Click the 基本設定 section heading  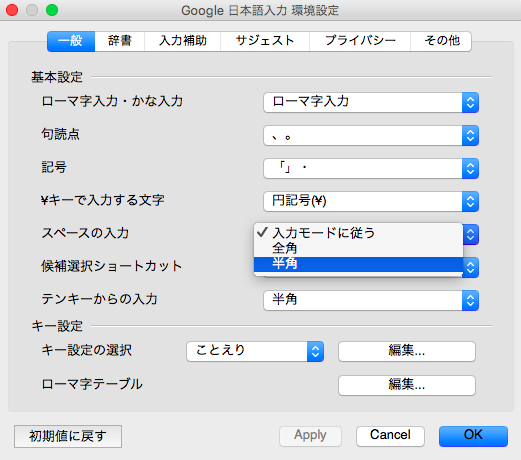(57, 77)
